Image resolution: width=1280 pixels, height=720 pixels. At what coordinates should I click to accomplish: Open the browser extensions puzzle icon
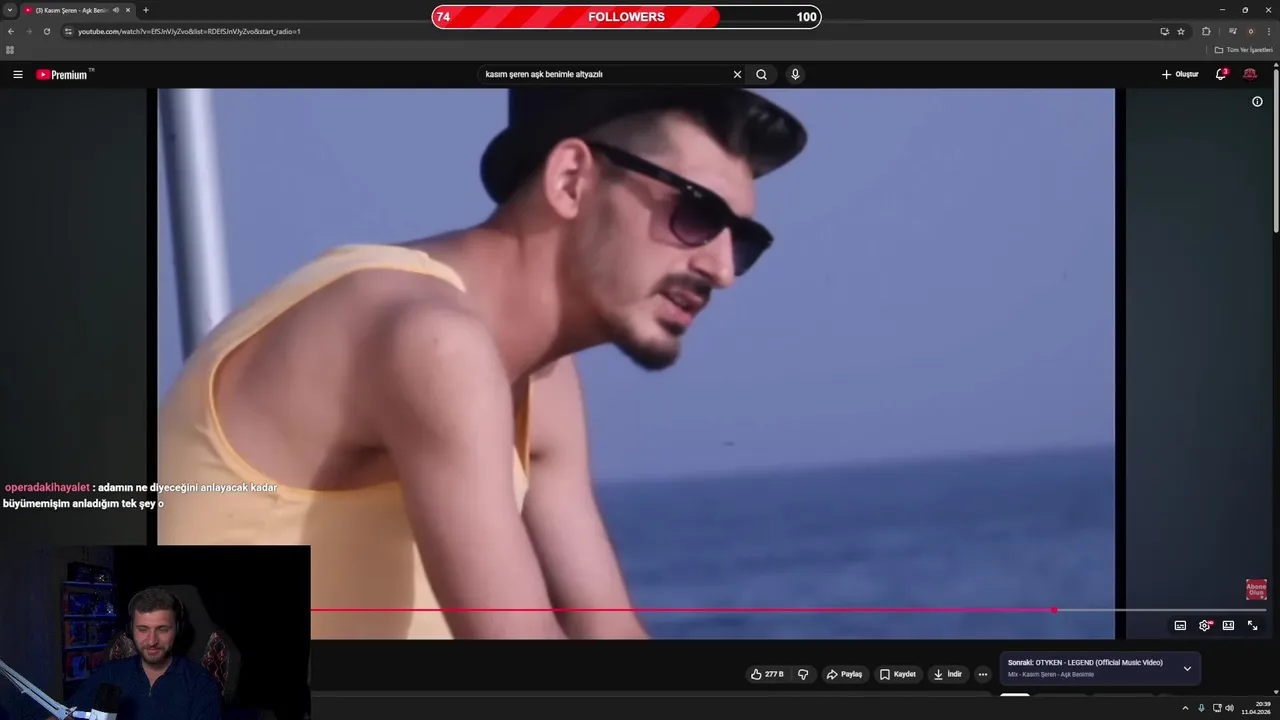(1206, 31)
